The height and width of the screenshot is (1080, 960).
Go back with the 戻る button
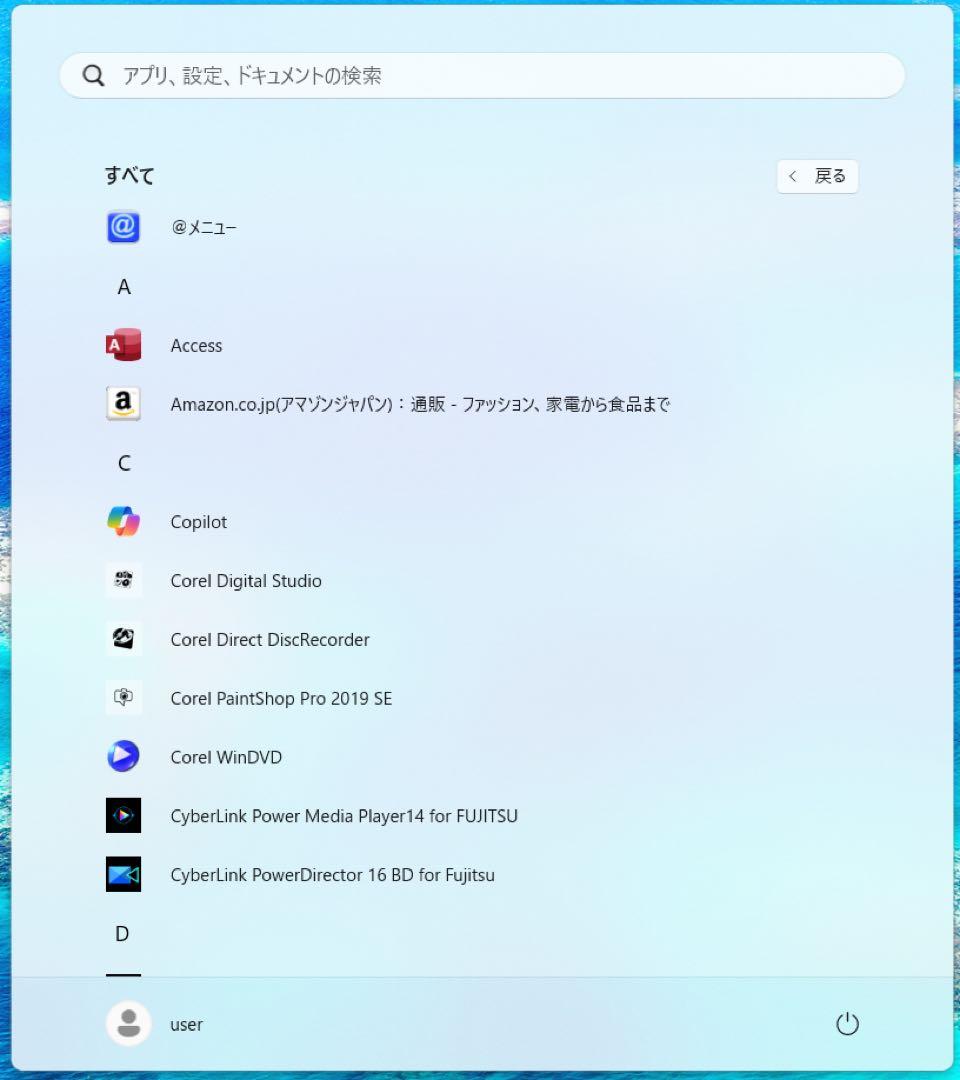[x=817, y=176]
